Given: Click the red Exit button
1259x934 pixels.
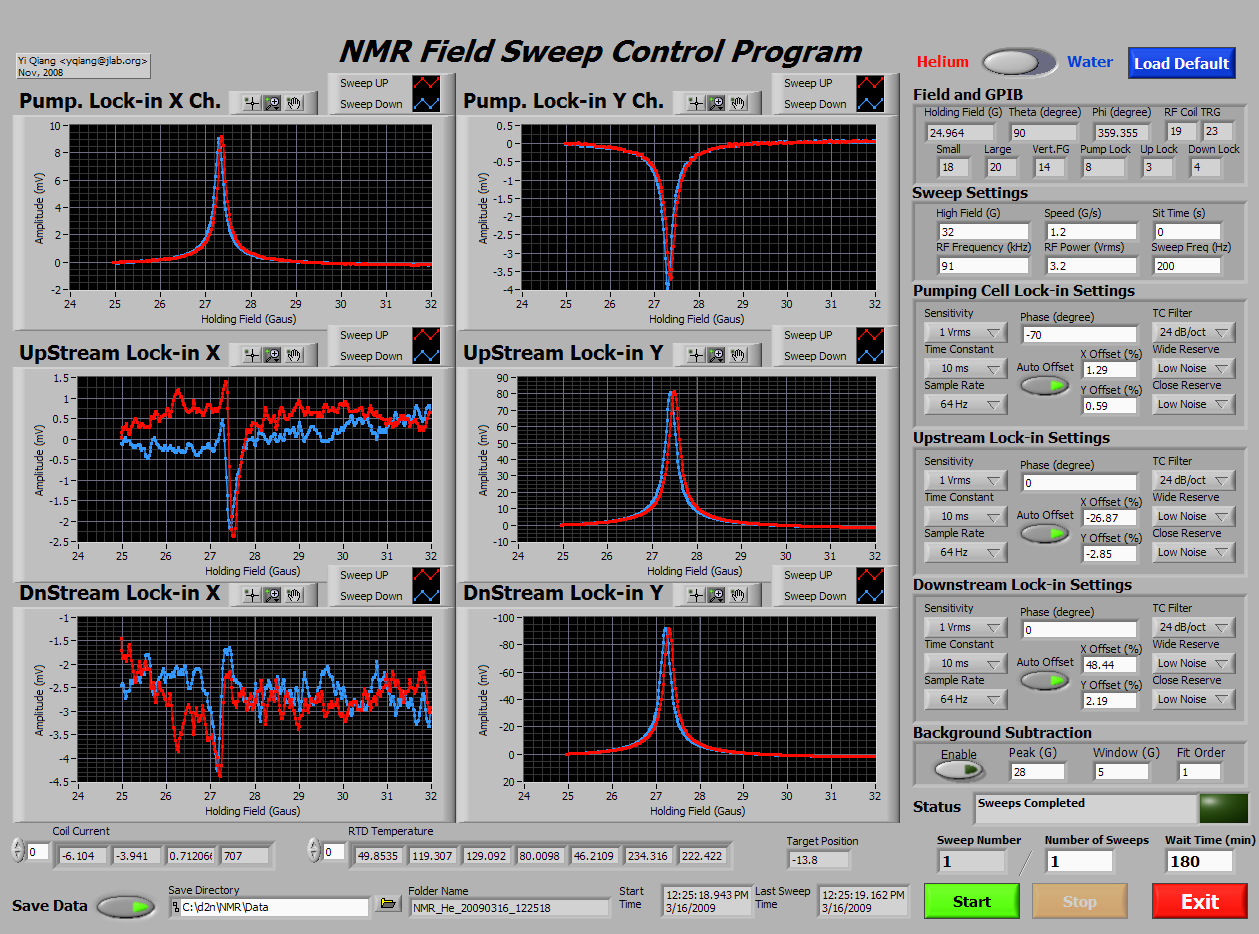Looking at the screenshot, I should [1200, 901].
